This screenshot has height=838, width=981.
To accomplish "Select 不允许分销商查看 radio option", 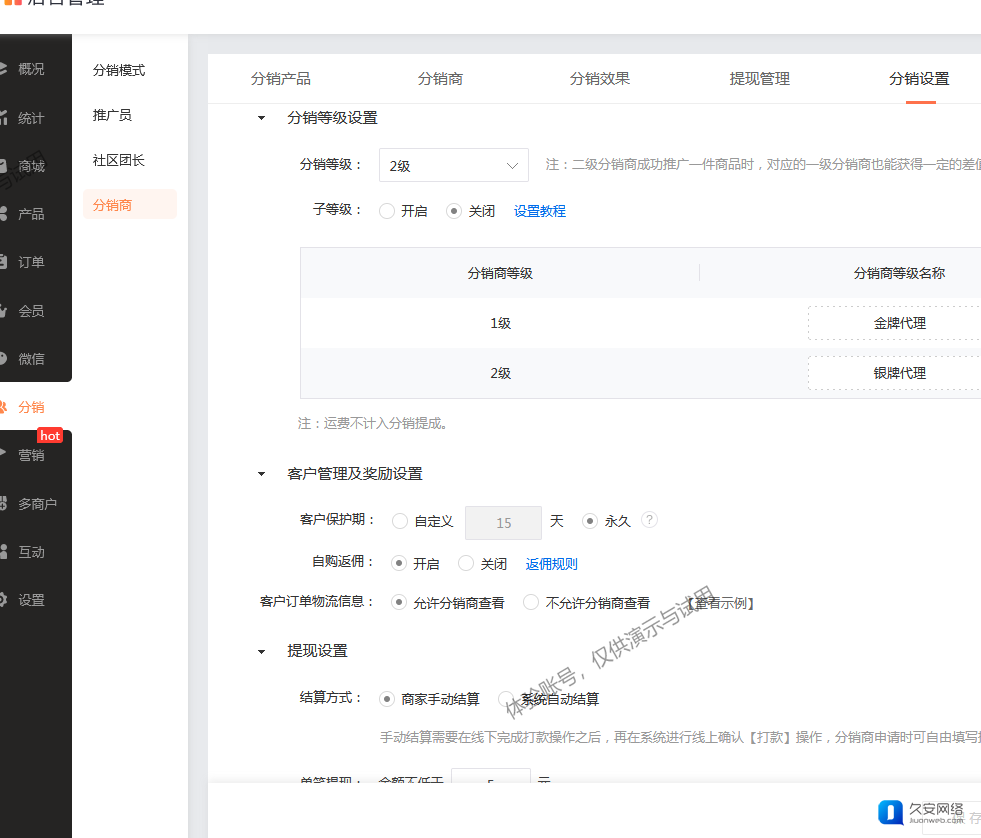I will coord(531,603).
